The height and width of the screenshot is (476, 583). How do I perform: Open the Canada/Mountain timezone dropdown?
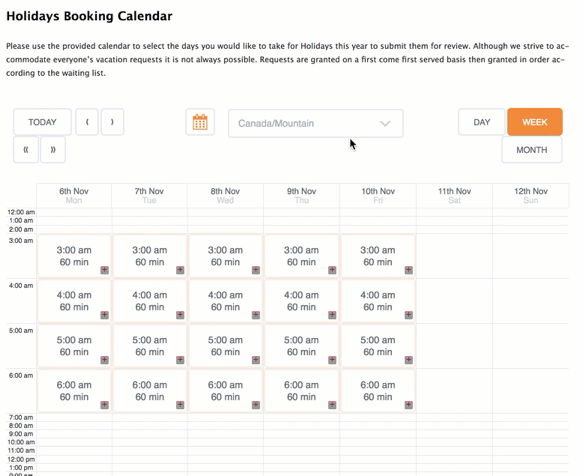pos(316,123)
